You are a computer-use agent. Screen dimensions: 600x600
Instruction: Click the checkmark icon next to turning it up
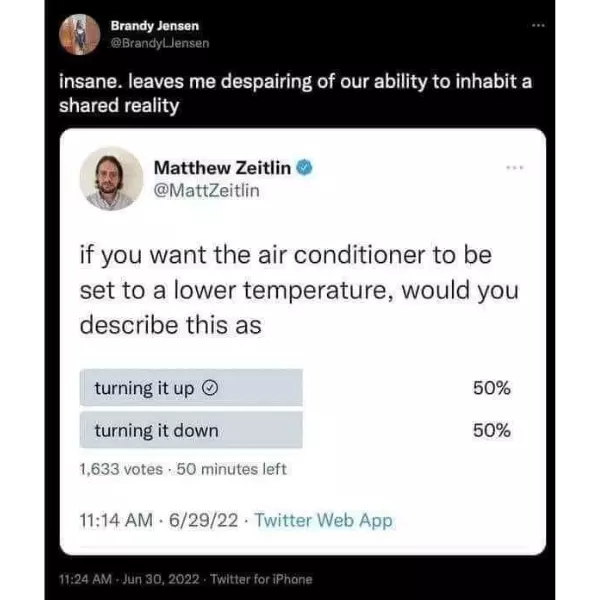click(209, 388)
